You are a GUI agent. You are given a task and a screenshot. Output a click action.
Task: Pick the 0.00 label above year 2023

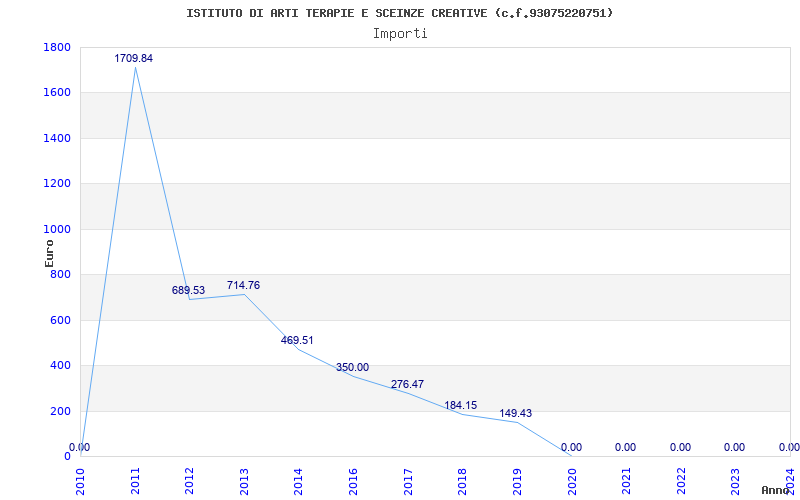735,447
